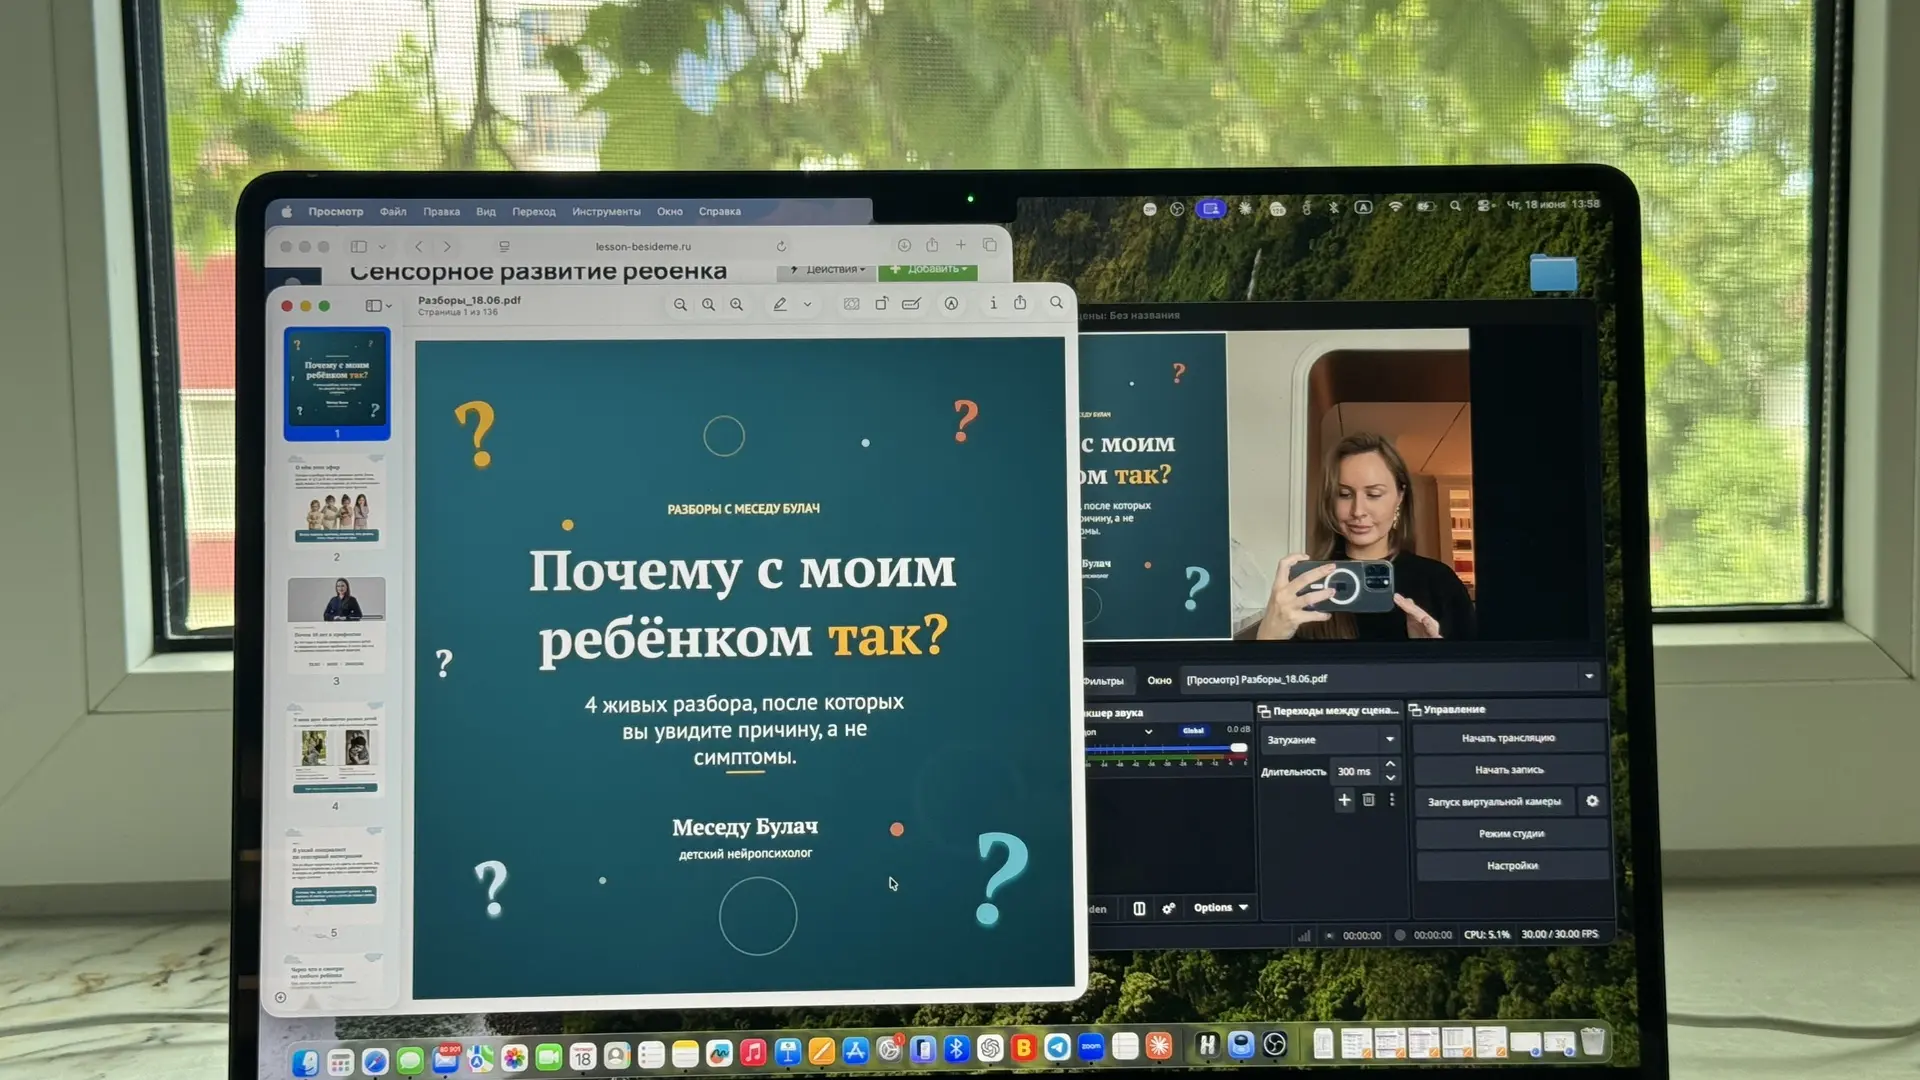Open the audio mixer Options dropdown
This screenshot has height=1080, width=1920.
[1220, 908]
